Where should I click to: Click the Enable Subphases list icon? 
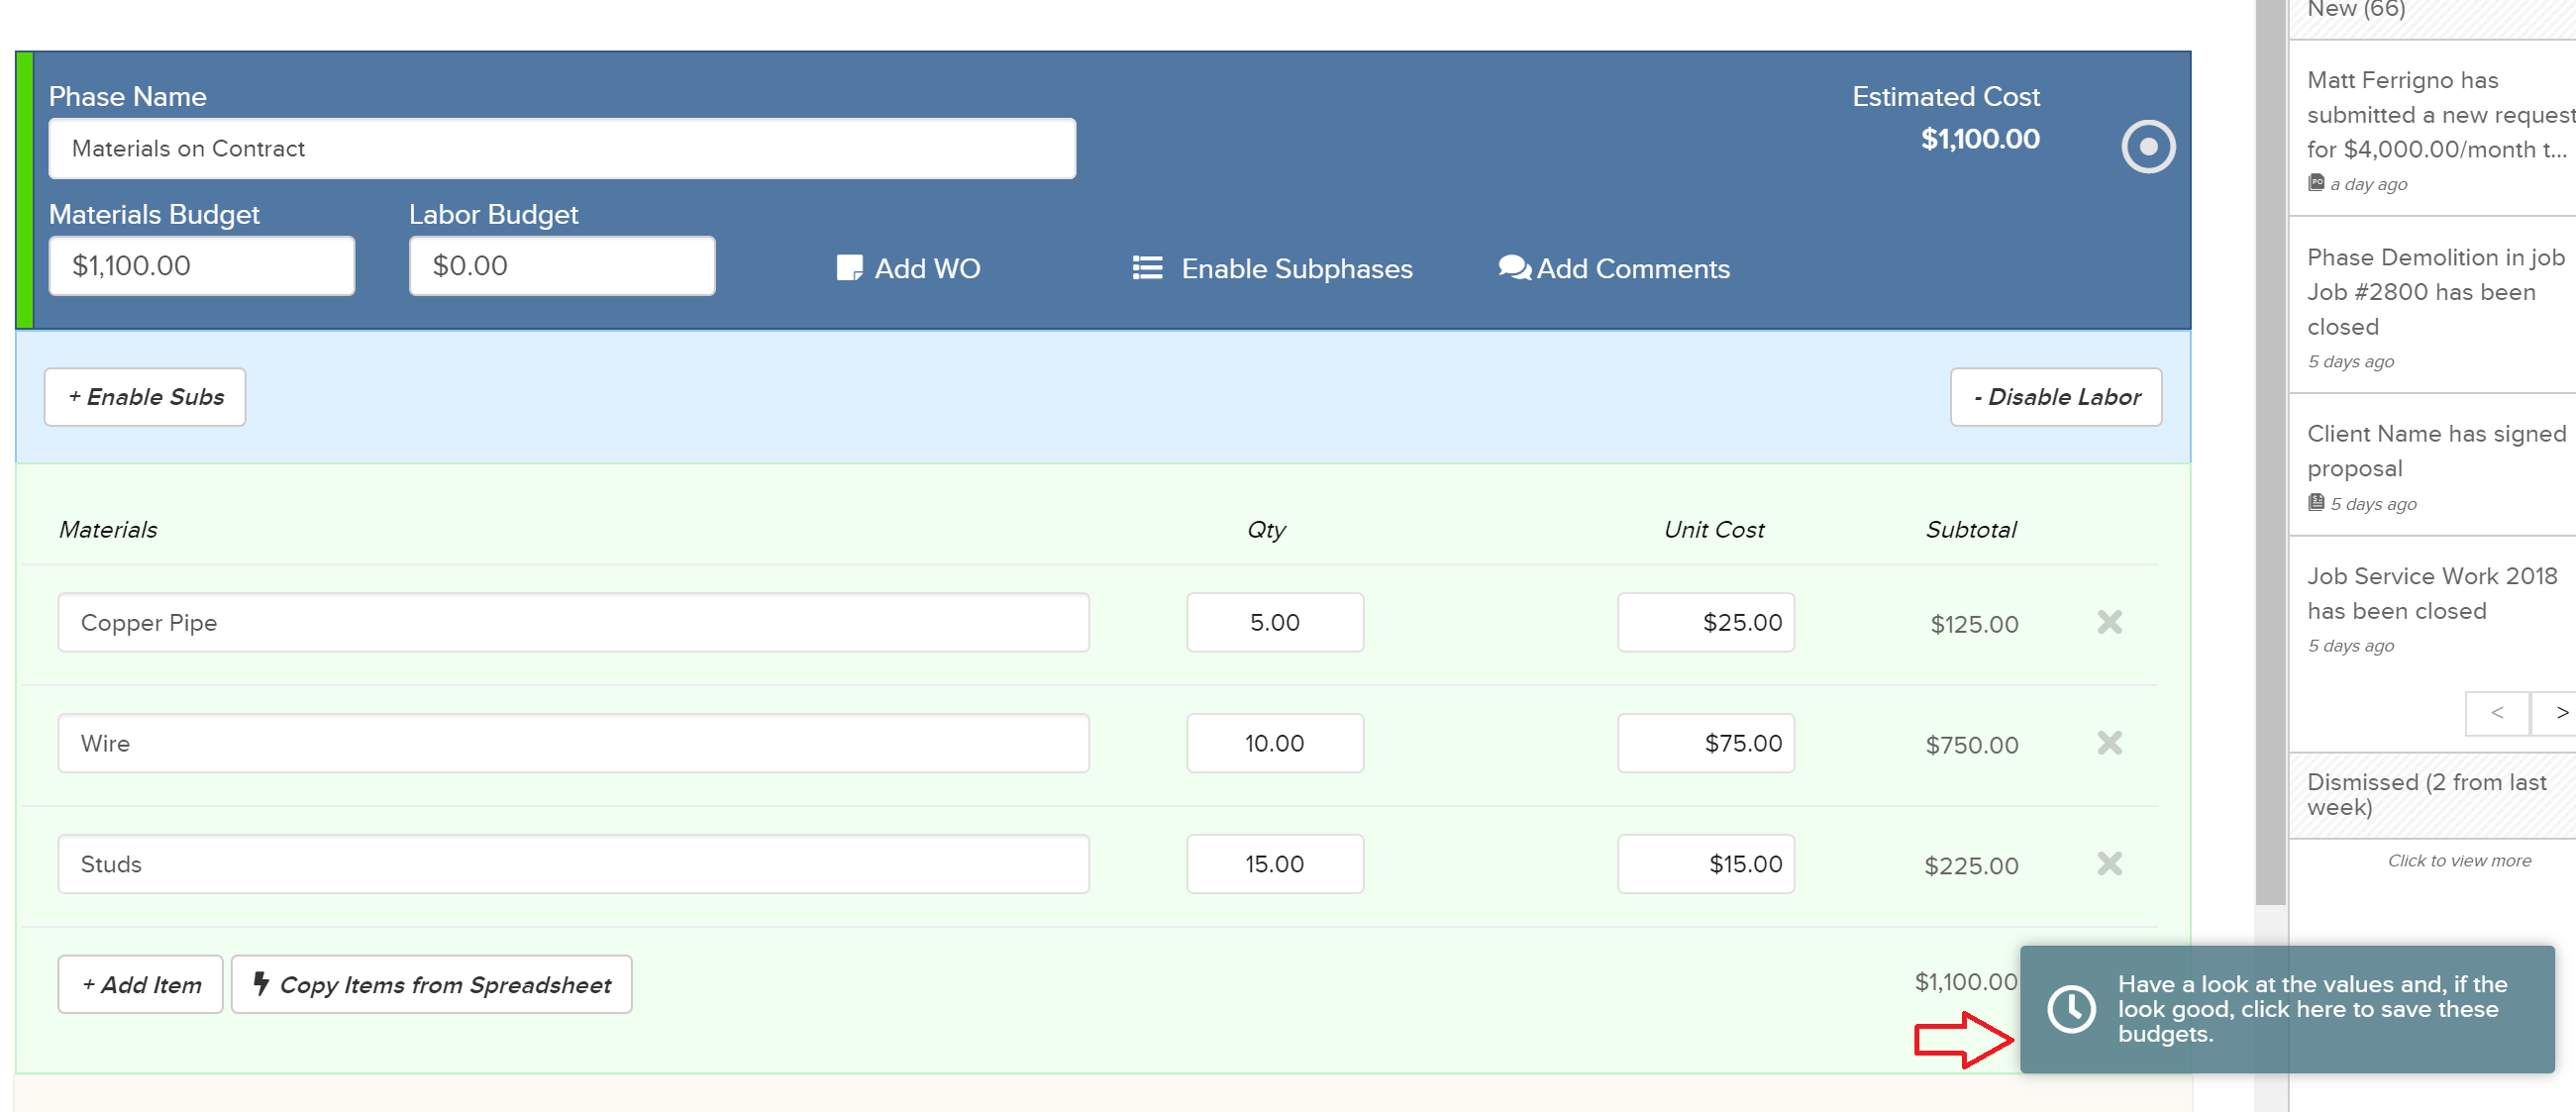tap(1147, 268)
